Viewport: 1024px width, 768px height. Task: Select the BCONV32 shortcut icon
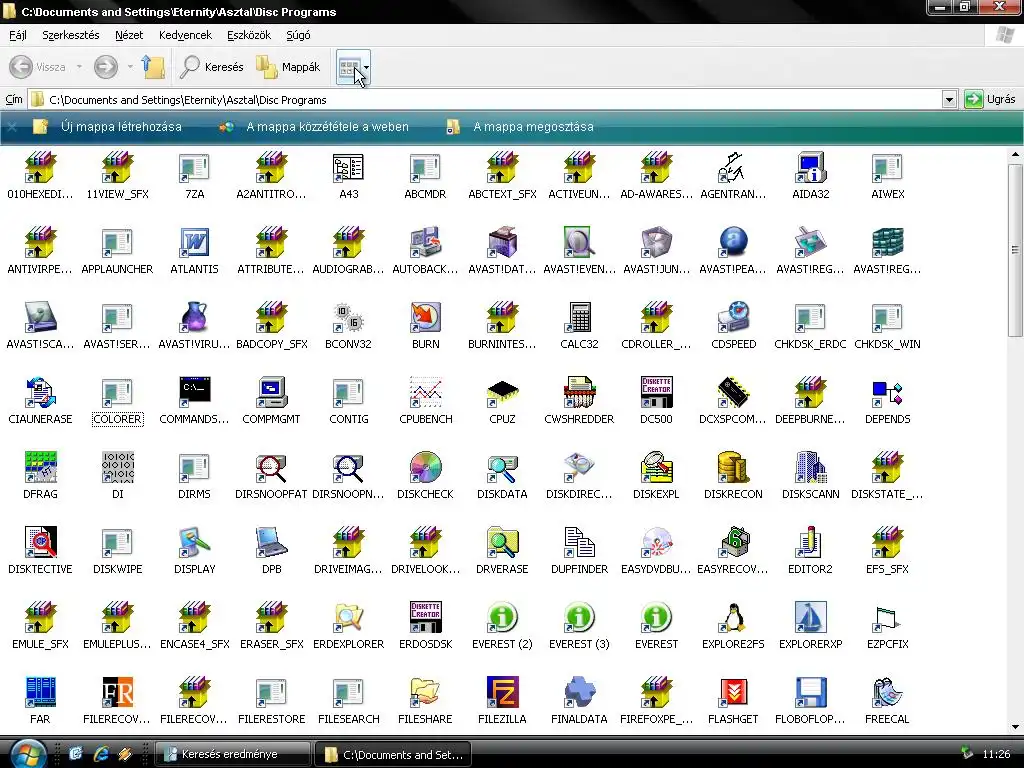click(348, 318)
